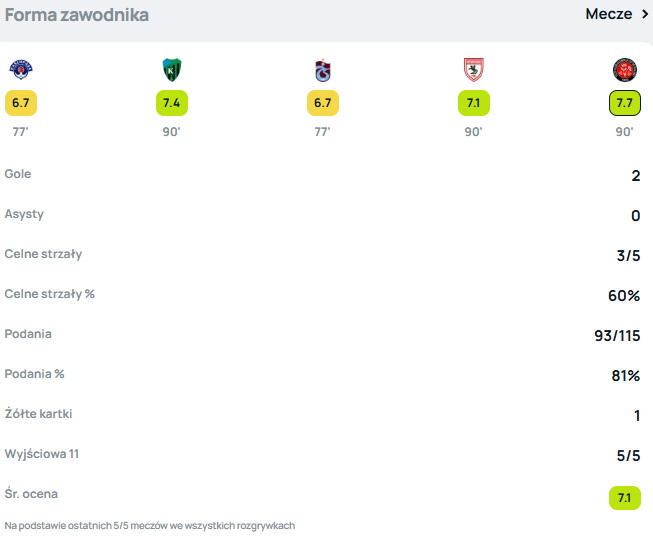
Task: Select the Gole statistic row label
Action: tap(18, 174)
